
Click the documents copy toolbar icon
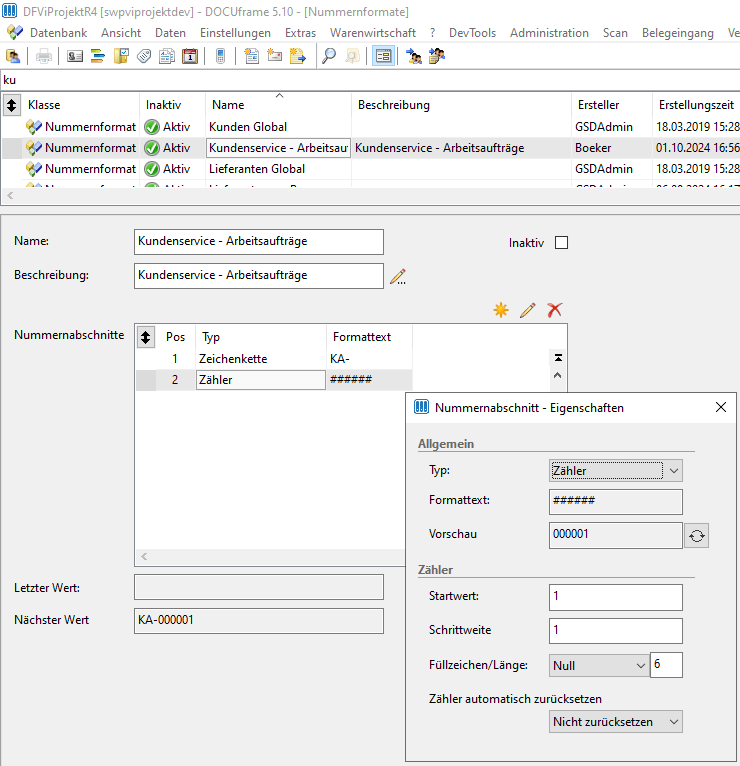coord(167,57)
